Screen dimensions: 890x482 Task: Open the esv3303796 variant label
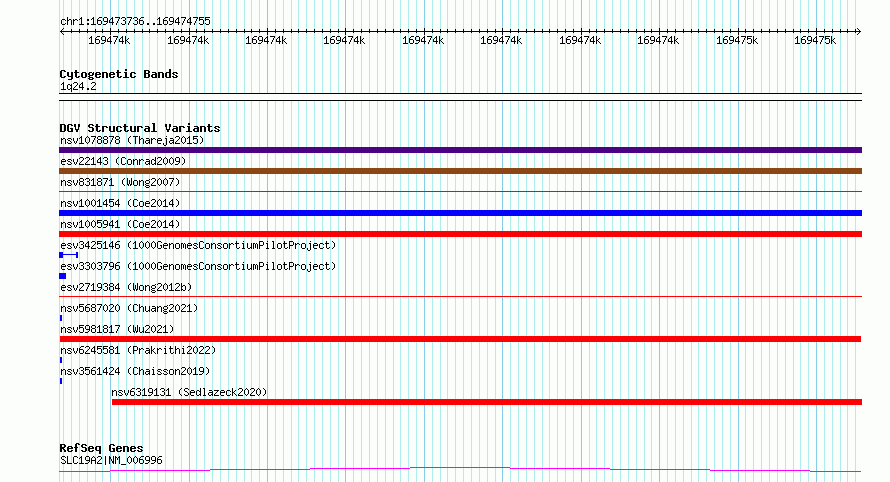tap(198, 266)
